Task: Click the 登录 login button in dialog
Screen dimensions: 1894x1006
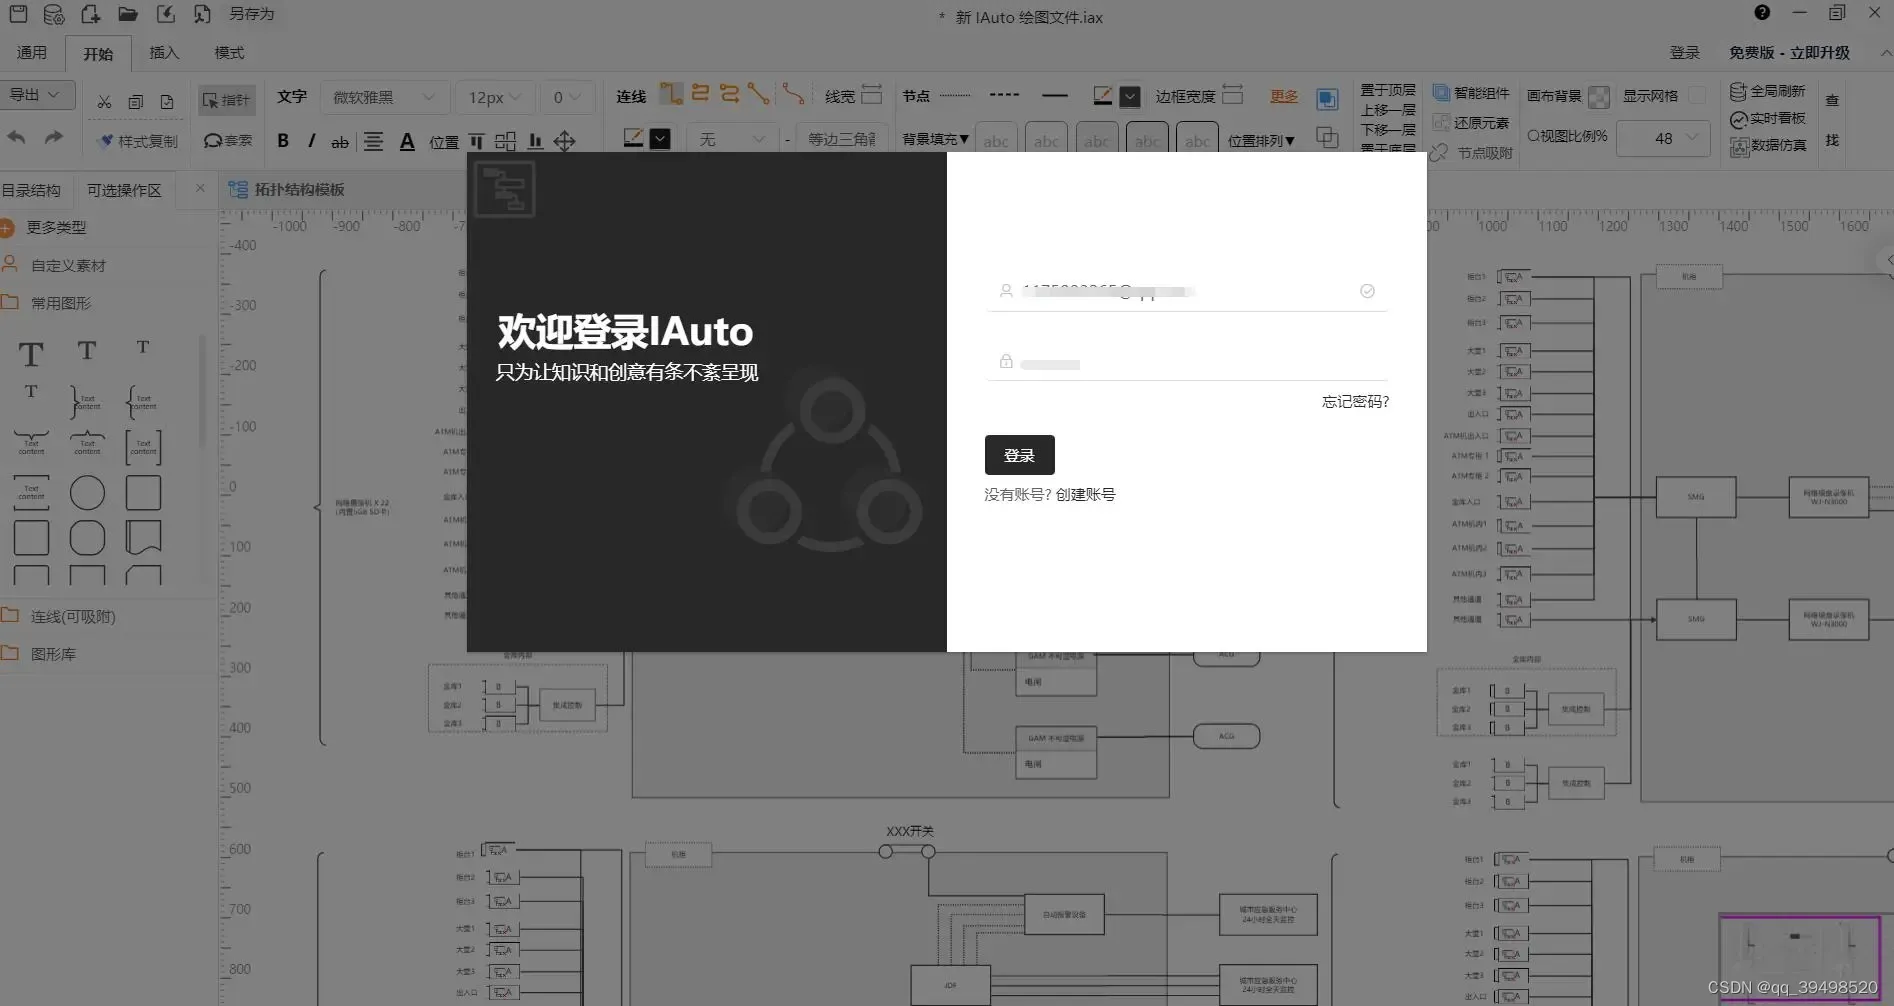Action: pyautogui.click(x=1019, y=455)
